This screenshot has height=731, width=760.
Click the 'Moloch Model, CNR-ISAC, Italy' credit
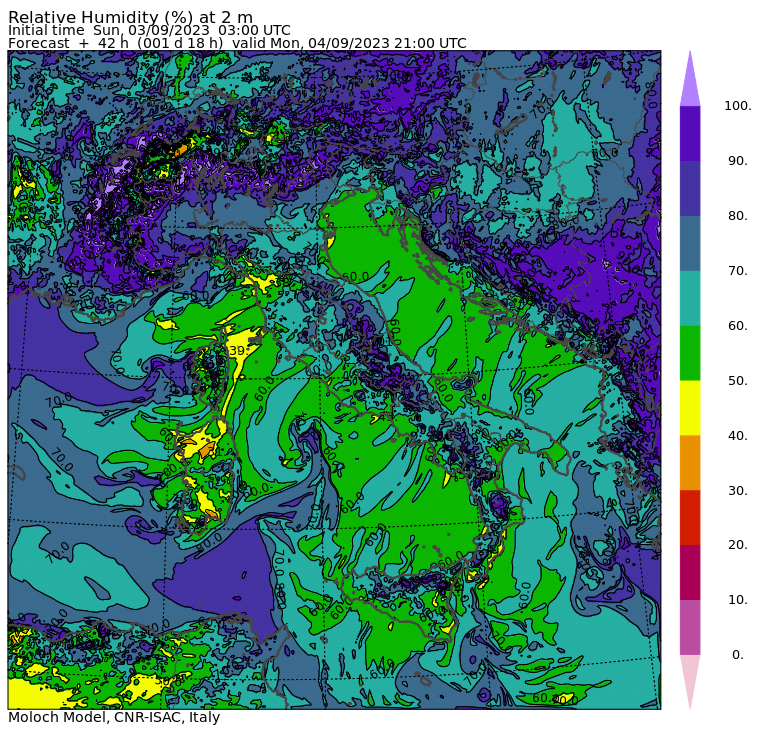tap(114, 717)
